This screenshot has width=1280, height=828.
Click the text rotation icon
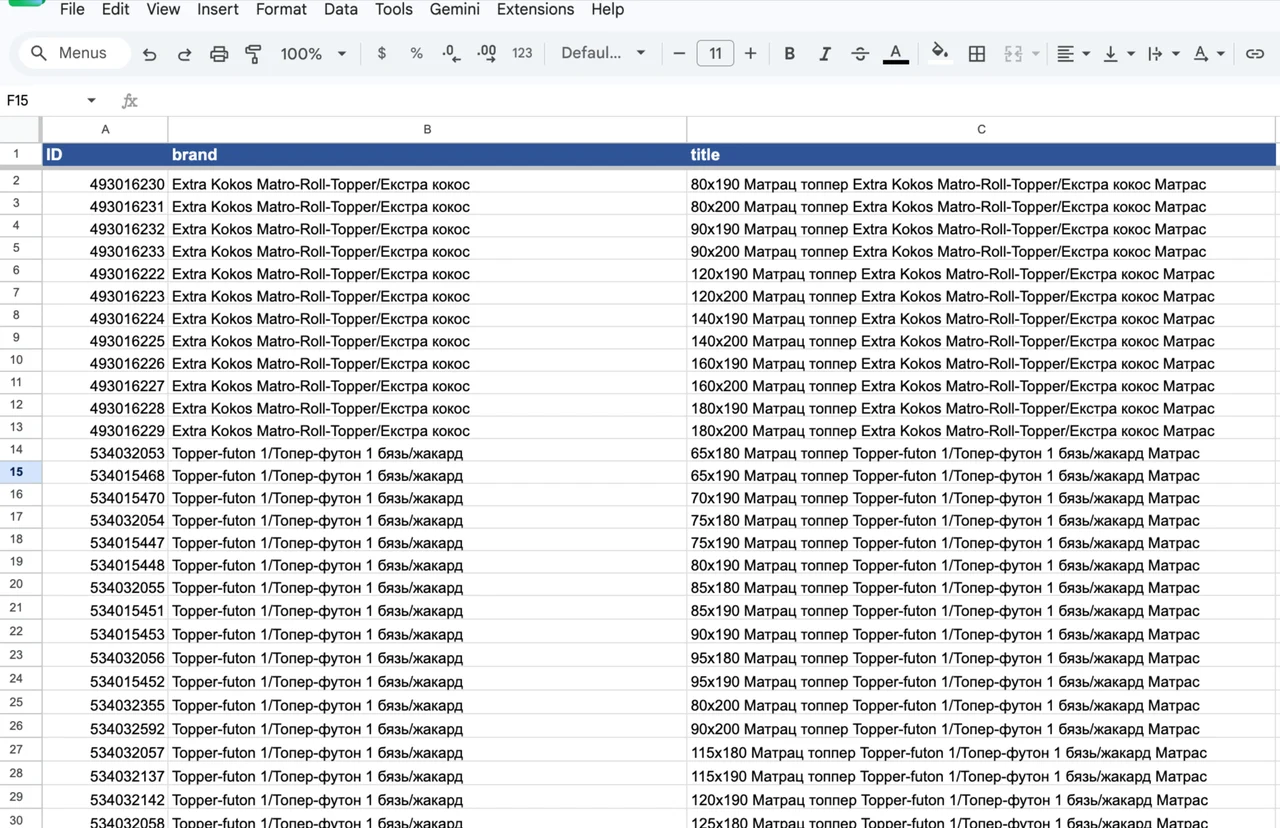[1201, 54]
